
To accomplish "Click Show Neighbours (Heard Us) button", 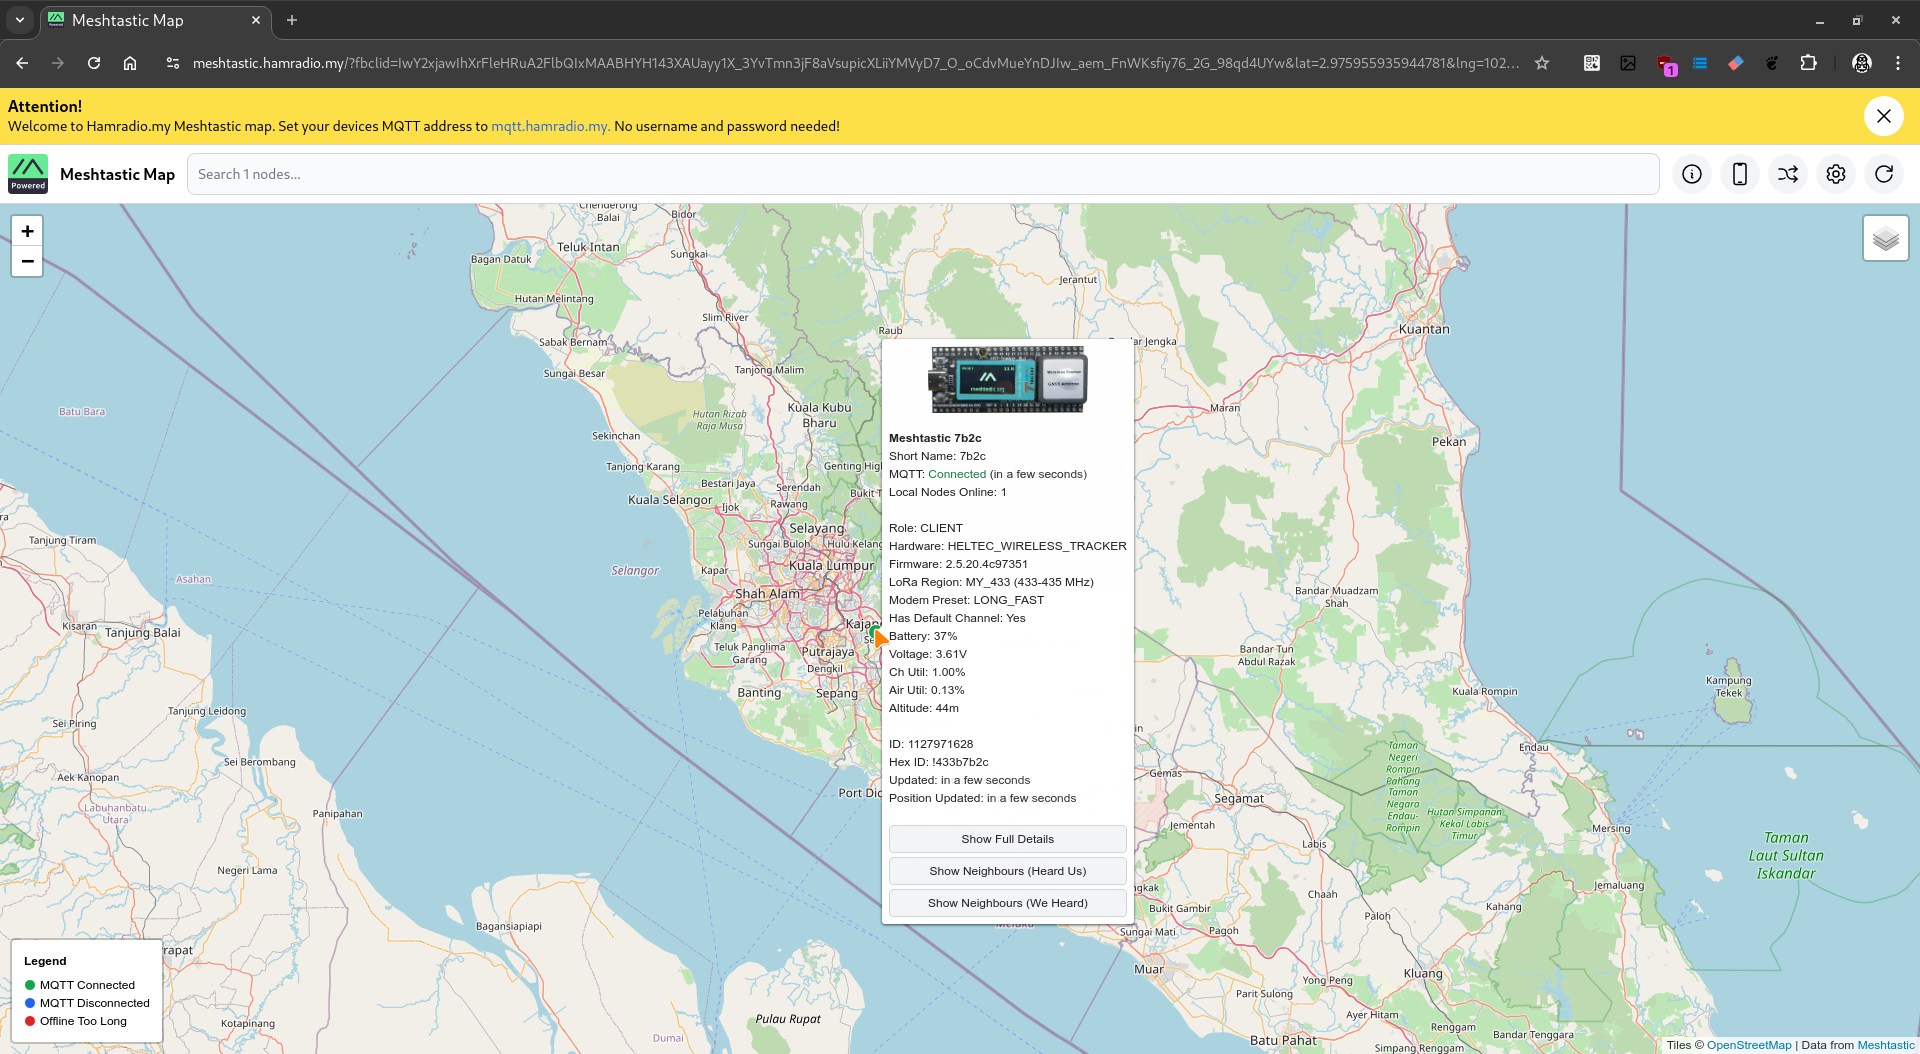I will pos(1007,871).
